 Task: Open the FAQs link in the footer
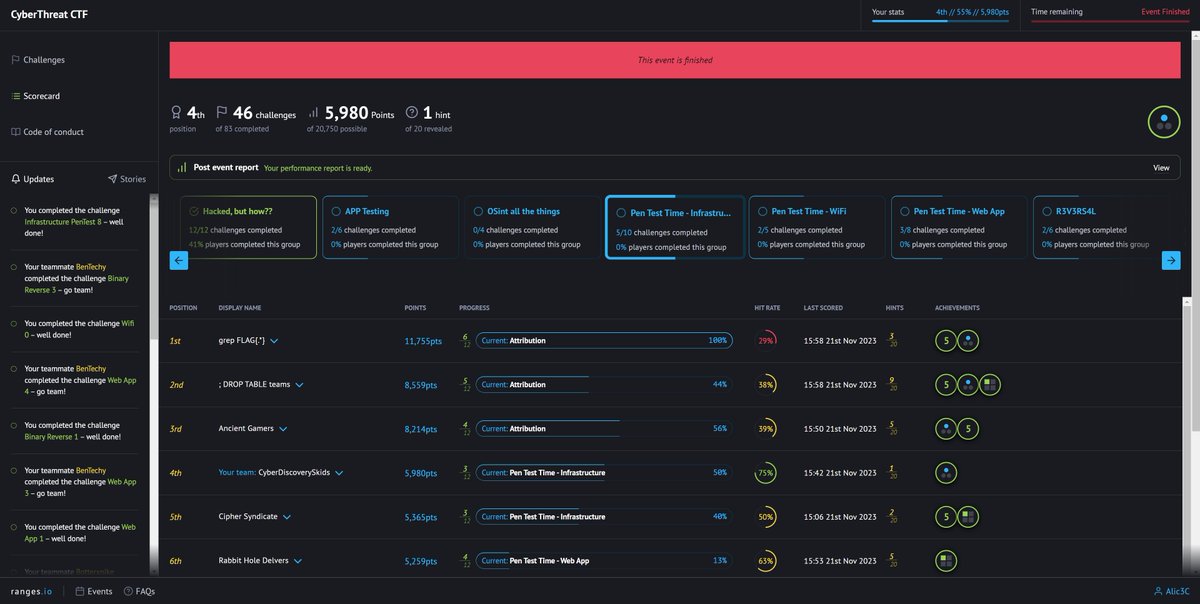pyautogui.click(x=139, y=592)
